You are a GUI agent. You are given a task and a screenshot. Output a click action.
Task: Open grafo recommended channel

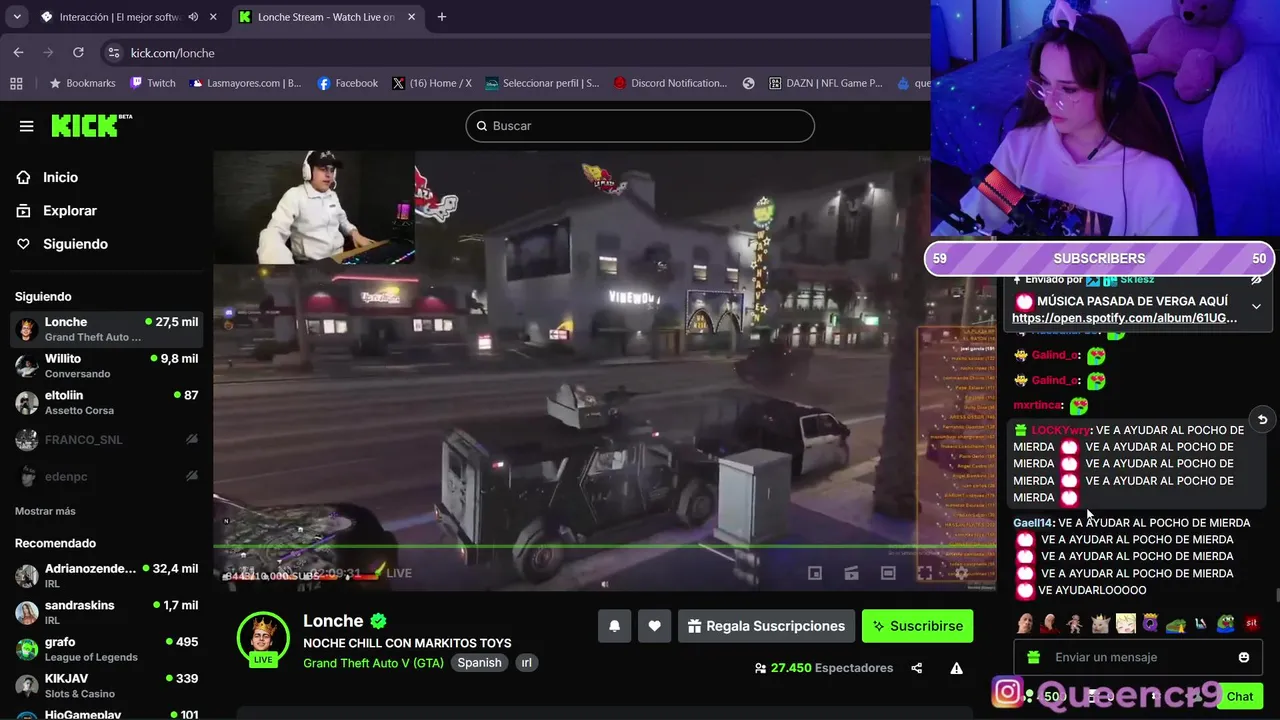point(106,650)
